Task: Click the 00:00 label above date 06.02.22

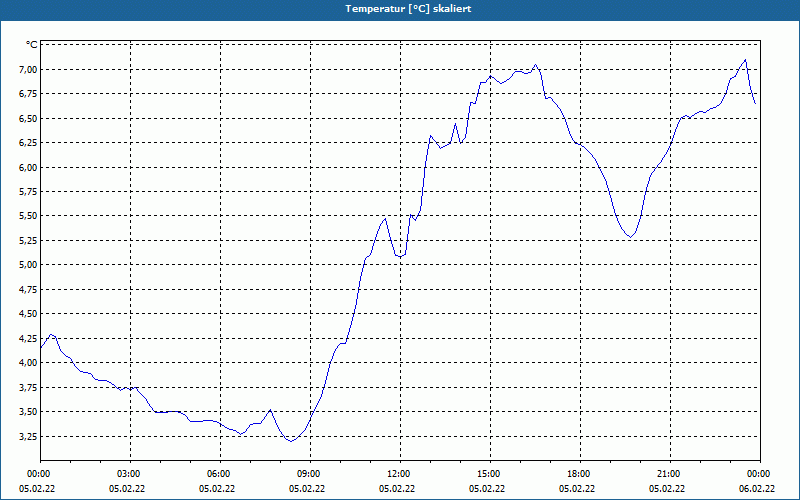Action: 760,474
